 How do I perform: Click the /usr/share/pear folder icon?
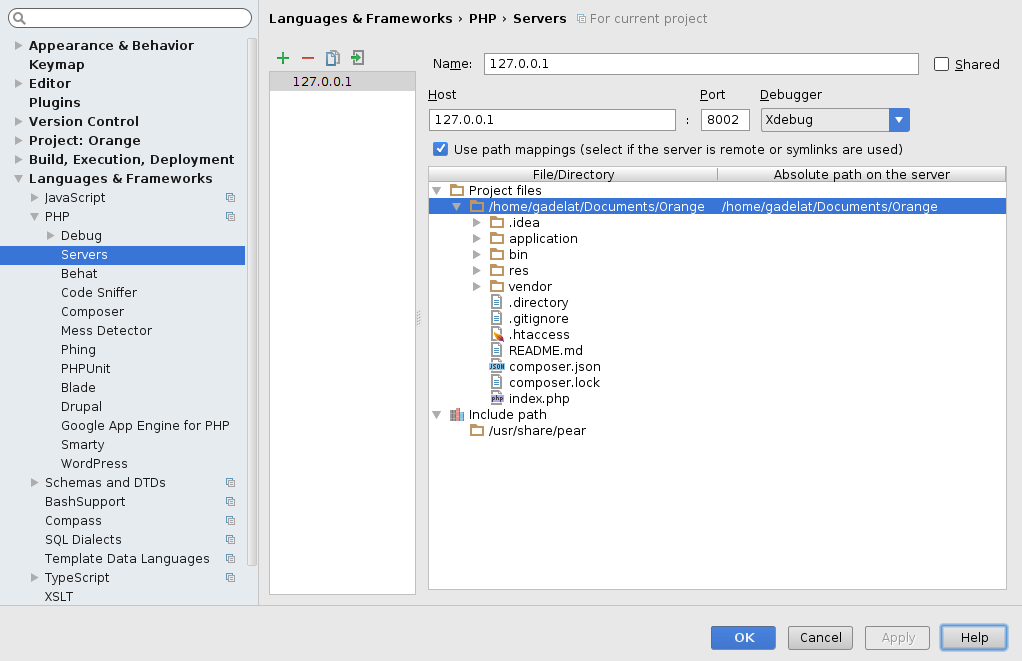click(x=477, y=430)
